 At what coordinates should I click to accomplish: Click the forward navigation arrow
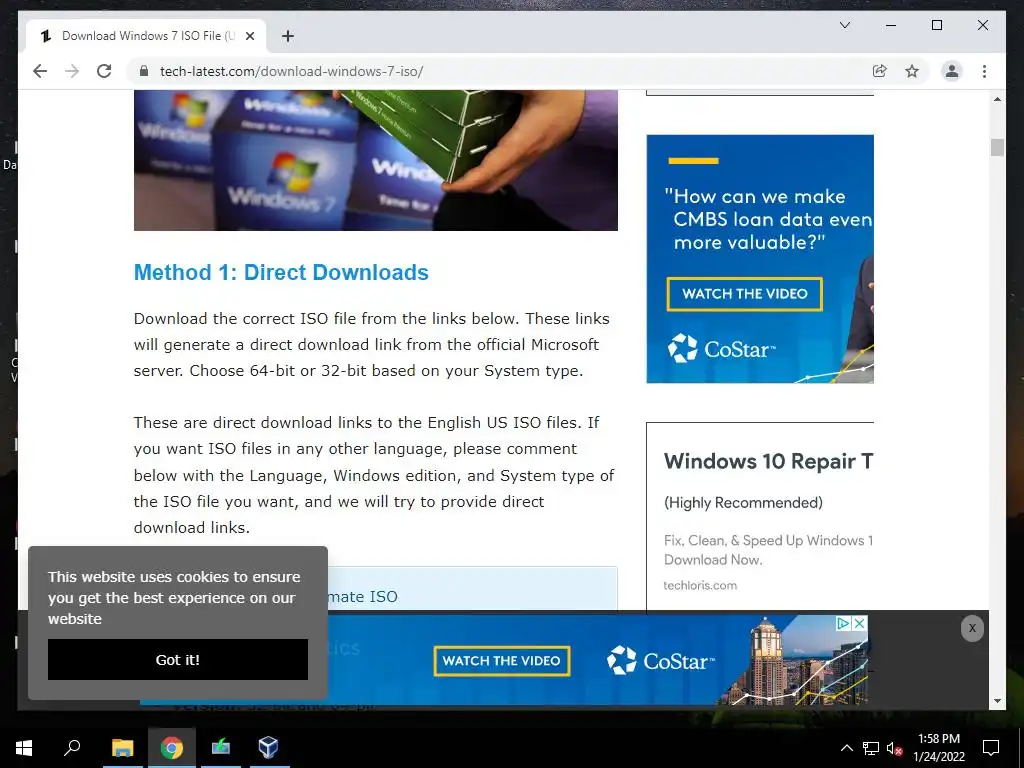(72, 71)
